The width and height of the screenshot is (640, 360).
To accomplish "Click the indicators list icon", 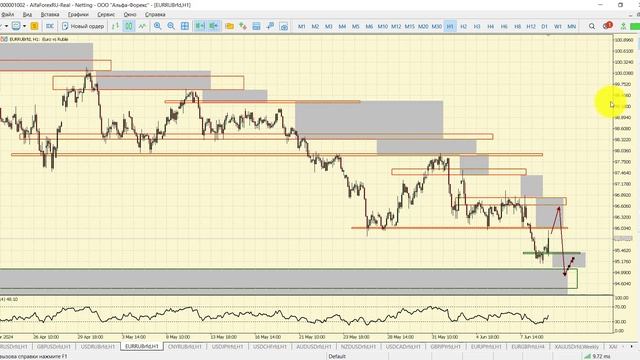I will click(x=243, y=26).
